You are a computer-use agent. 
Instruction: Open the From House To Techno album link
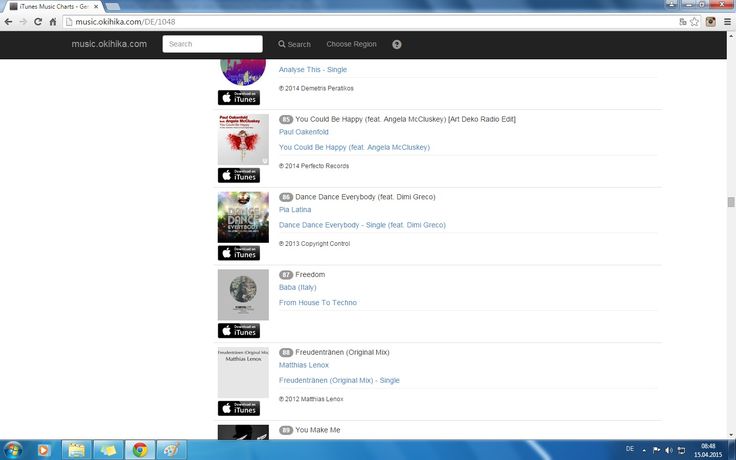318,303
